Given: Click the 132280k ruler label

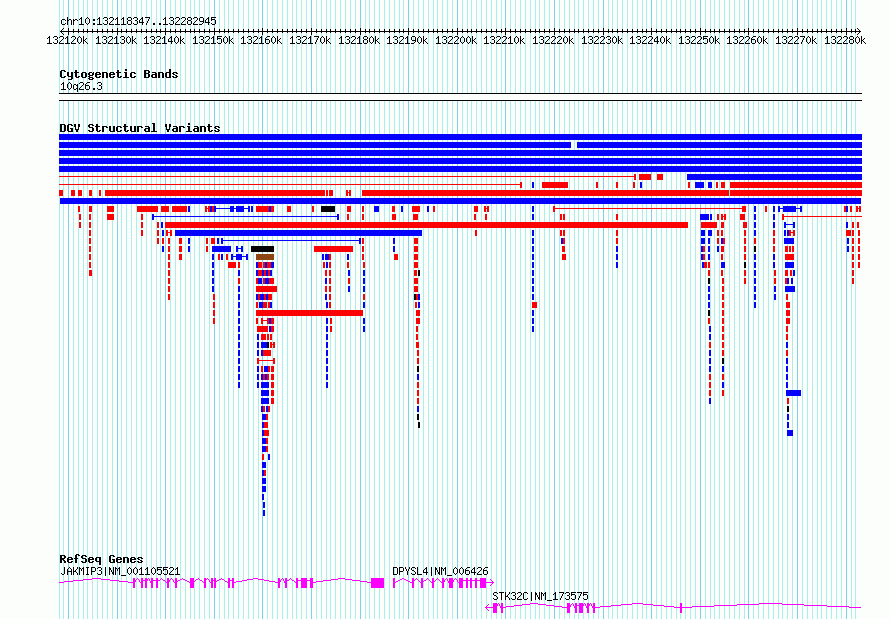Looking at the screenshot, I should tap(845, 40).
